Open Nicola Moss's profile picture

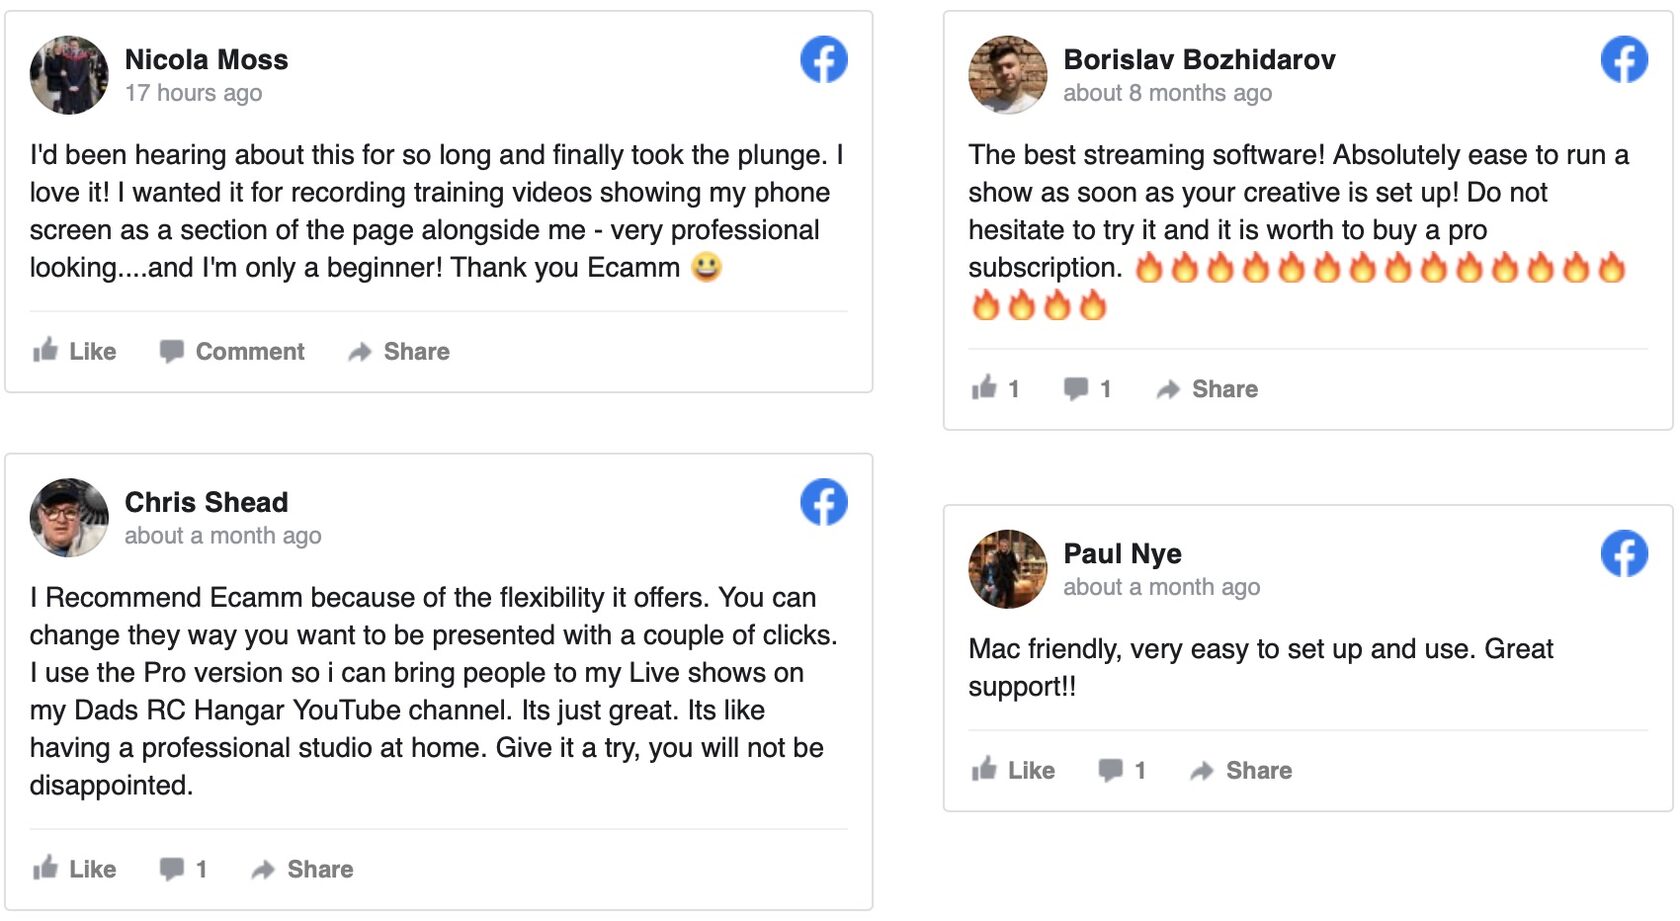(x=69, y=75)
